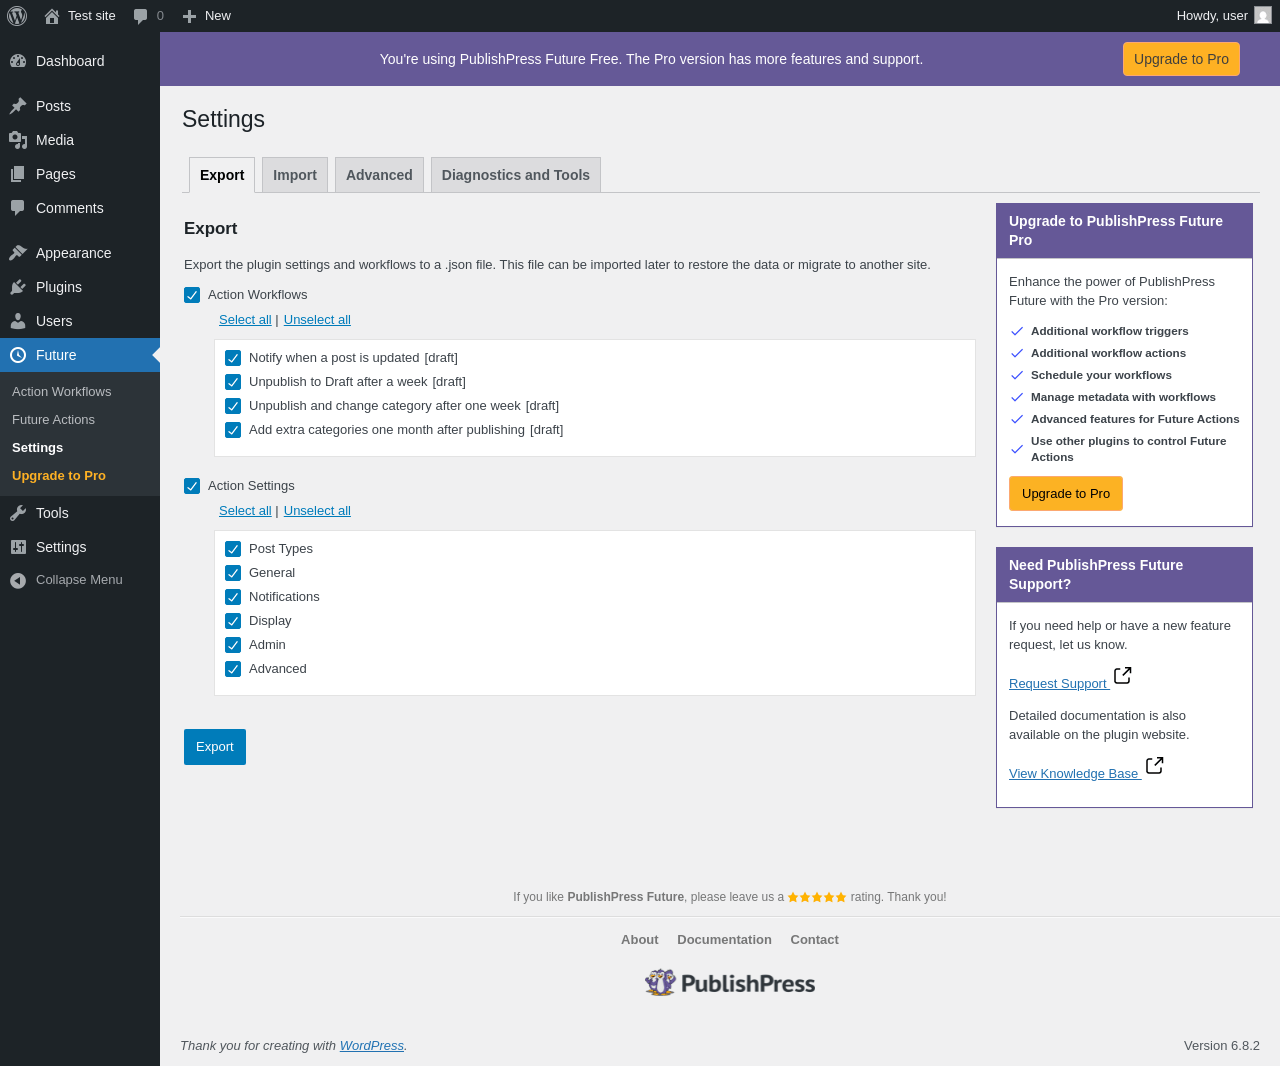This screenshot has height=1066, width=1280.
Task: Open the Request Support link
Action: coord(1058,684)
